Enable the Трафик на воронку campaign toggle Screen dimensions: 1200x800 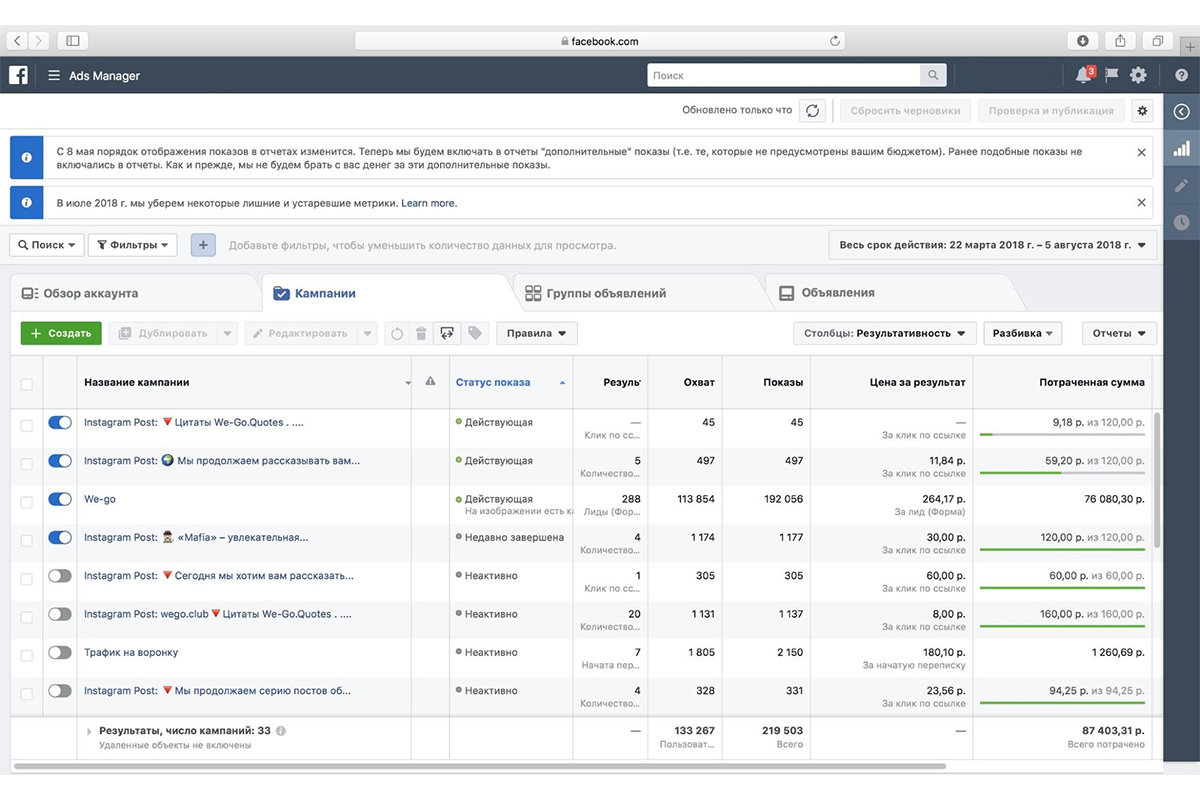(60, 652)
